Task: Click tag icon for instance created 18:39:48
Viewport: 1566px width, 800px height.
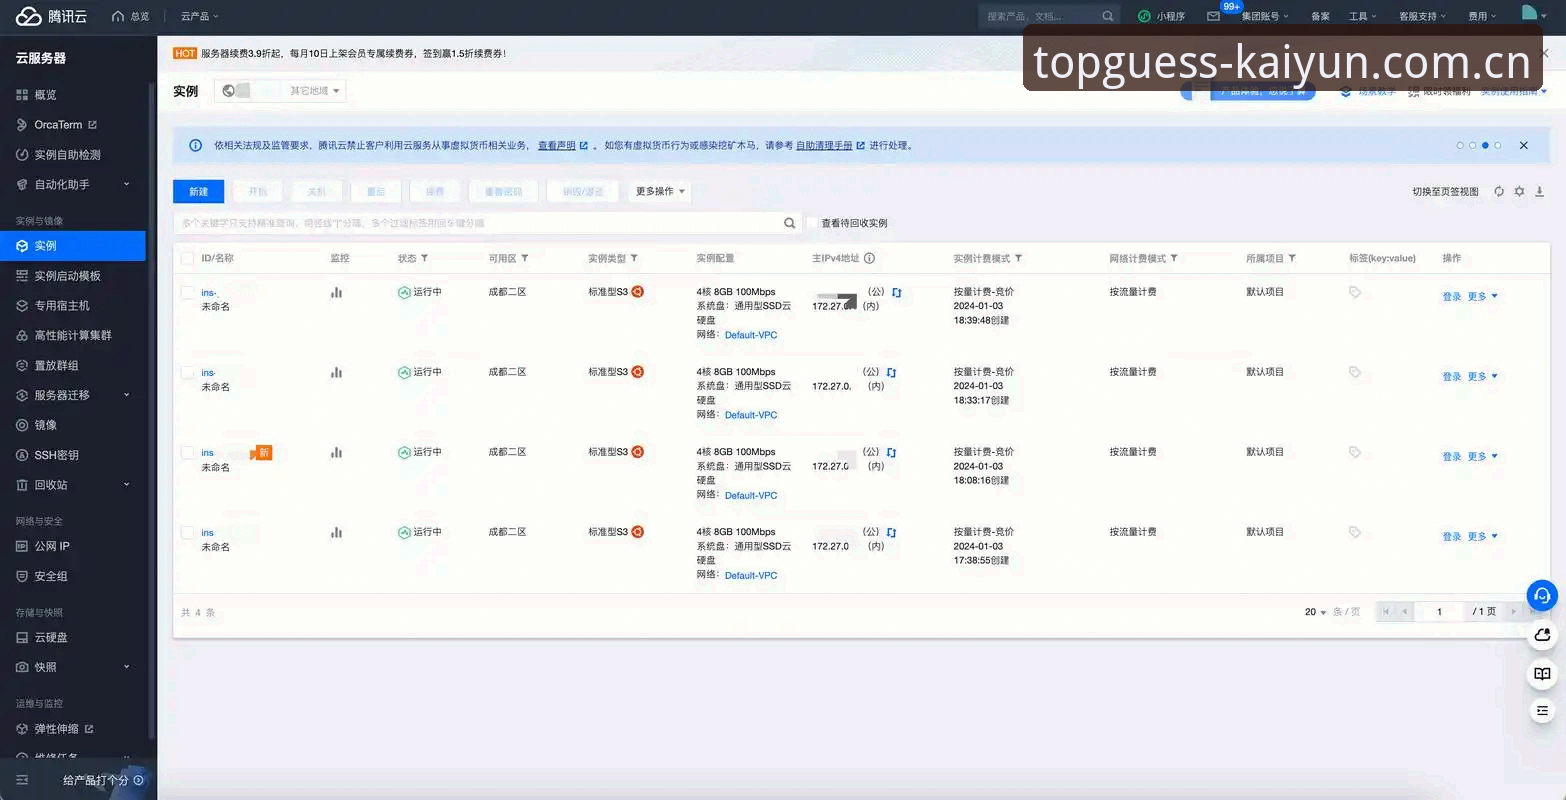Action: pyautogui.click(x=1355, y=292)
